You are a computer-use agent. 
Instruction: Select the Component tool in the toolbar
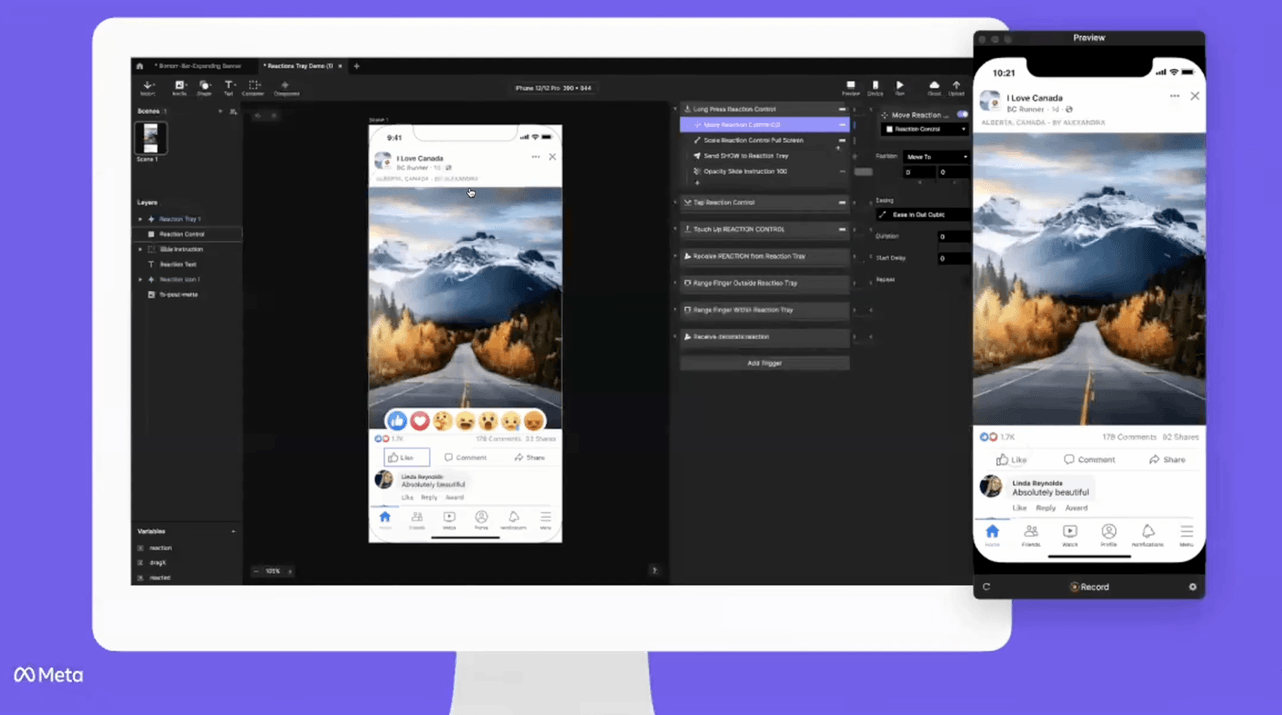286,88
